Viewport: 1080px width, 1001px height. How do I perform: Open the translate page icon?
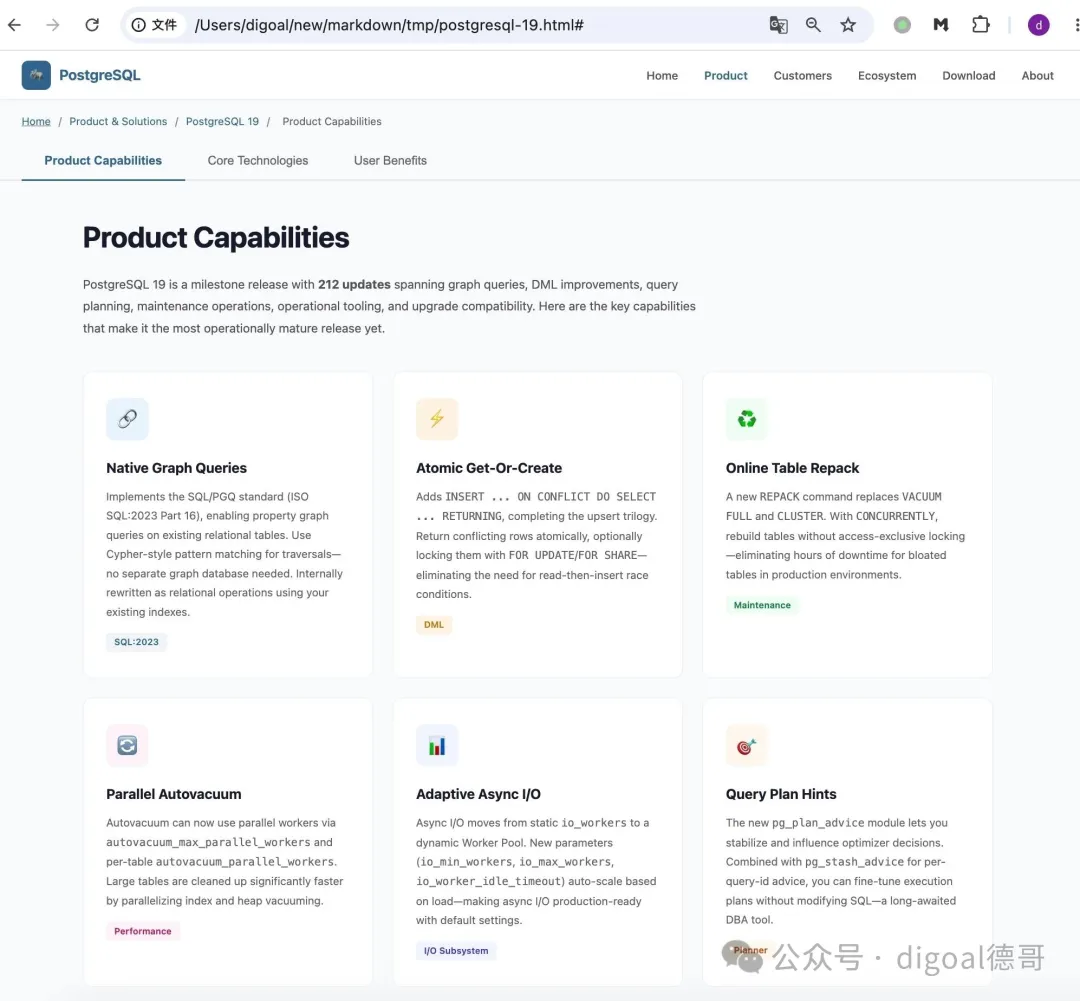point(778,25)
